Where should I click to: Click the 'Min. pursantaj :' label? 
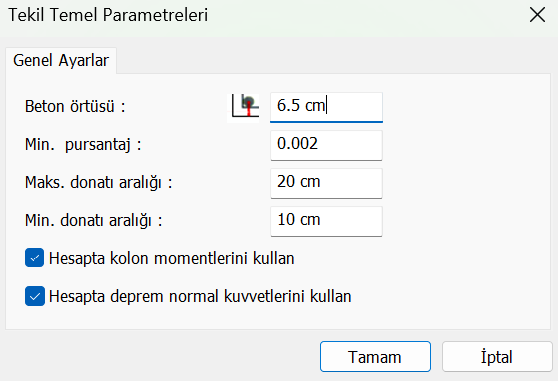pyautogui.click(x=83, y=145)
